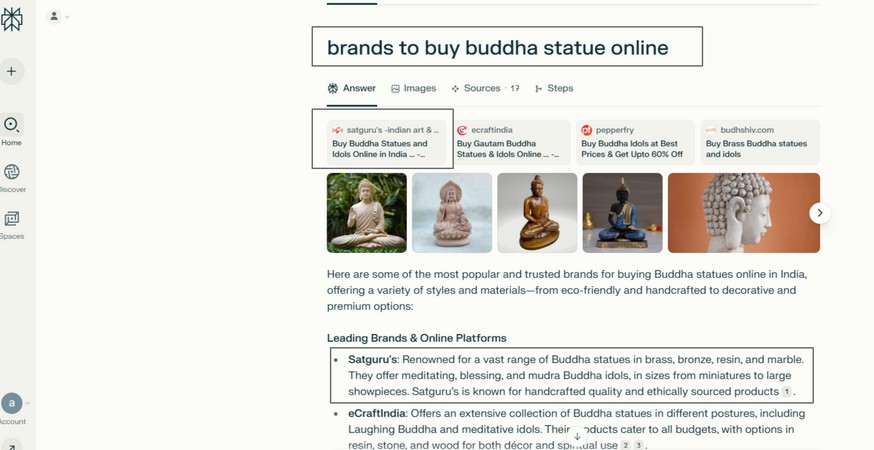Show next images with carousel arrow
The image size is (874, 450).
pos(819,213)
